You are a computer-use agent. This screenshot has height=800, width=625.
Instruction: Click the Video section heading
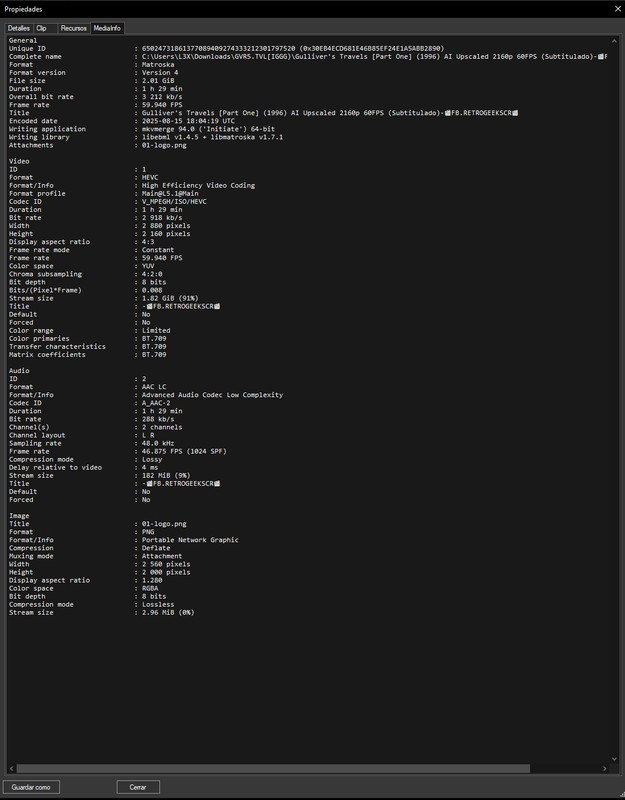click(19, 161)
